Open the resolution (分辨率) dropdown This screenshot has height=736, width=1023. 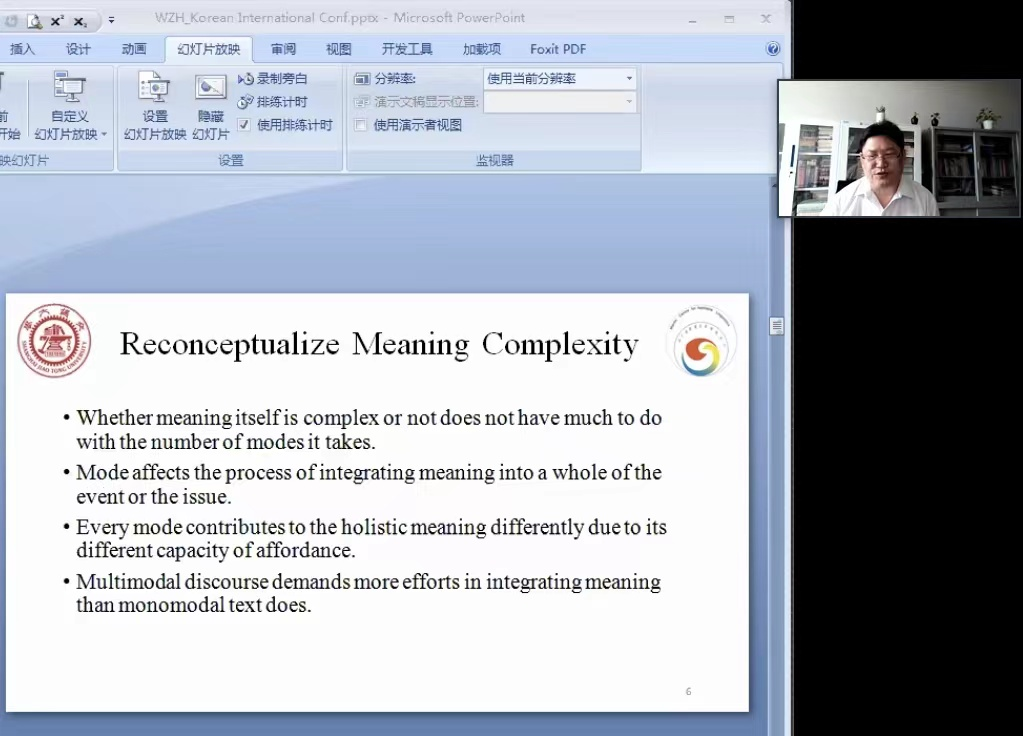(629, 79)
